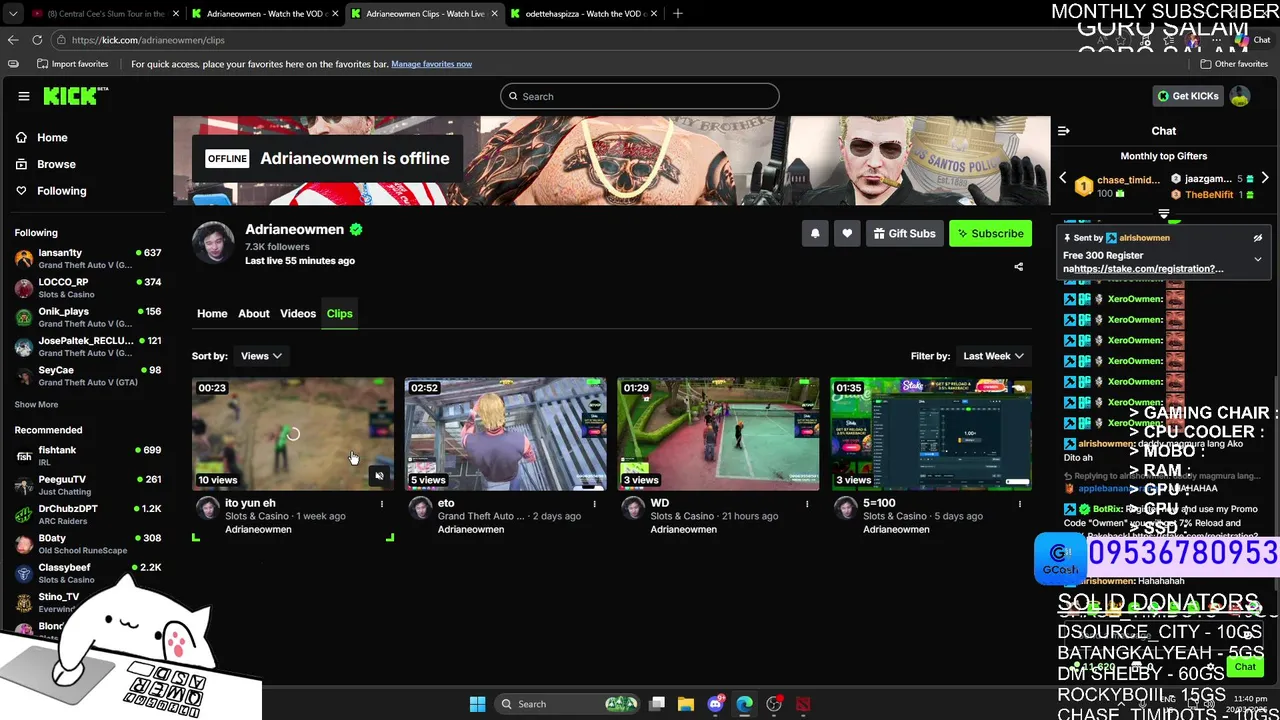The image size is (1280, 720).
Task: Switch to odettehaspizza browser tab
Action: (x=583, y=14)
